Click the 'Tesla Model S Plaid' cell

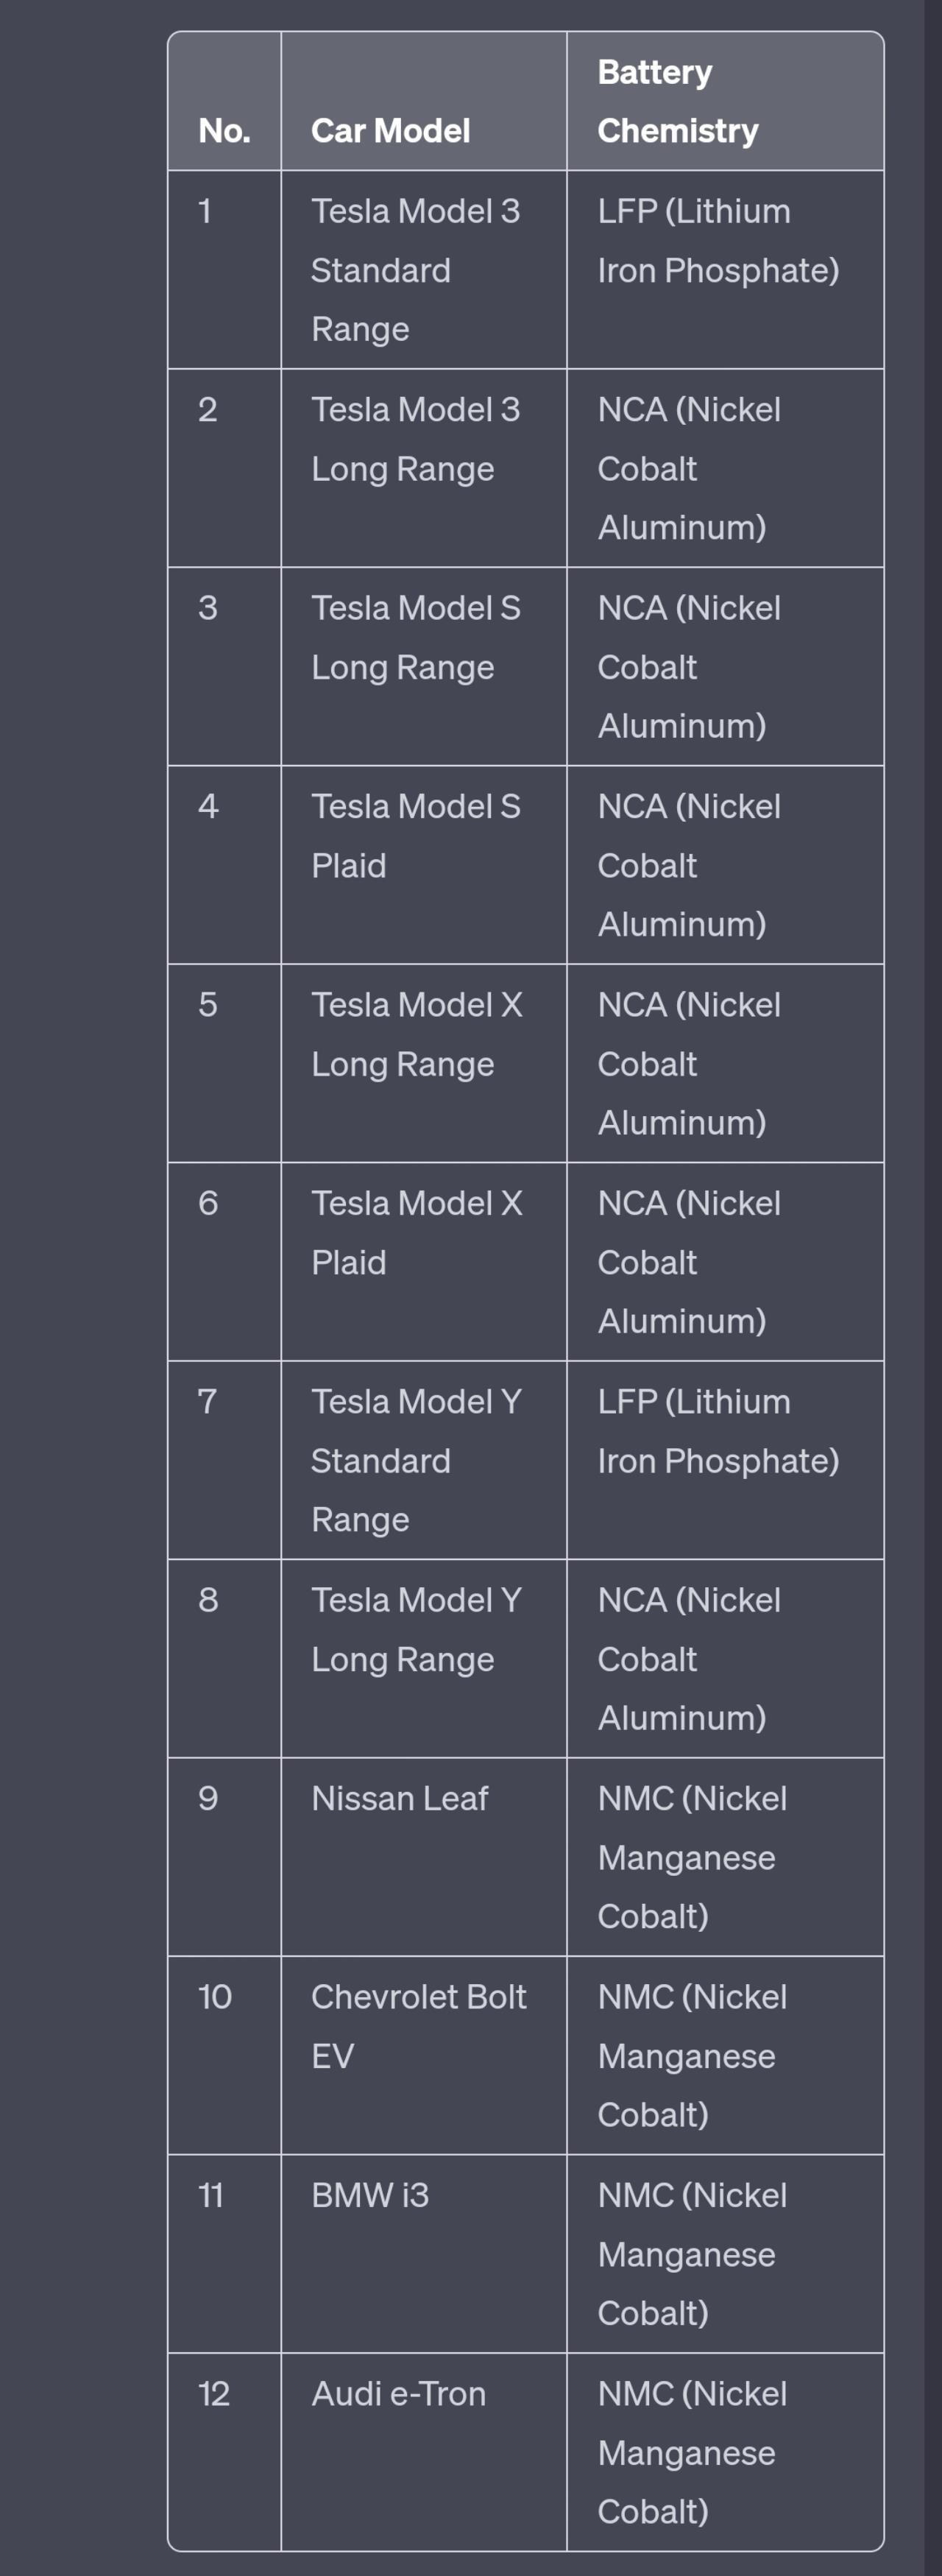click(415, 836)
